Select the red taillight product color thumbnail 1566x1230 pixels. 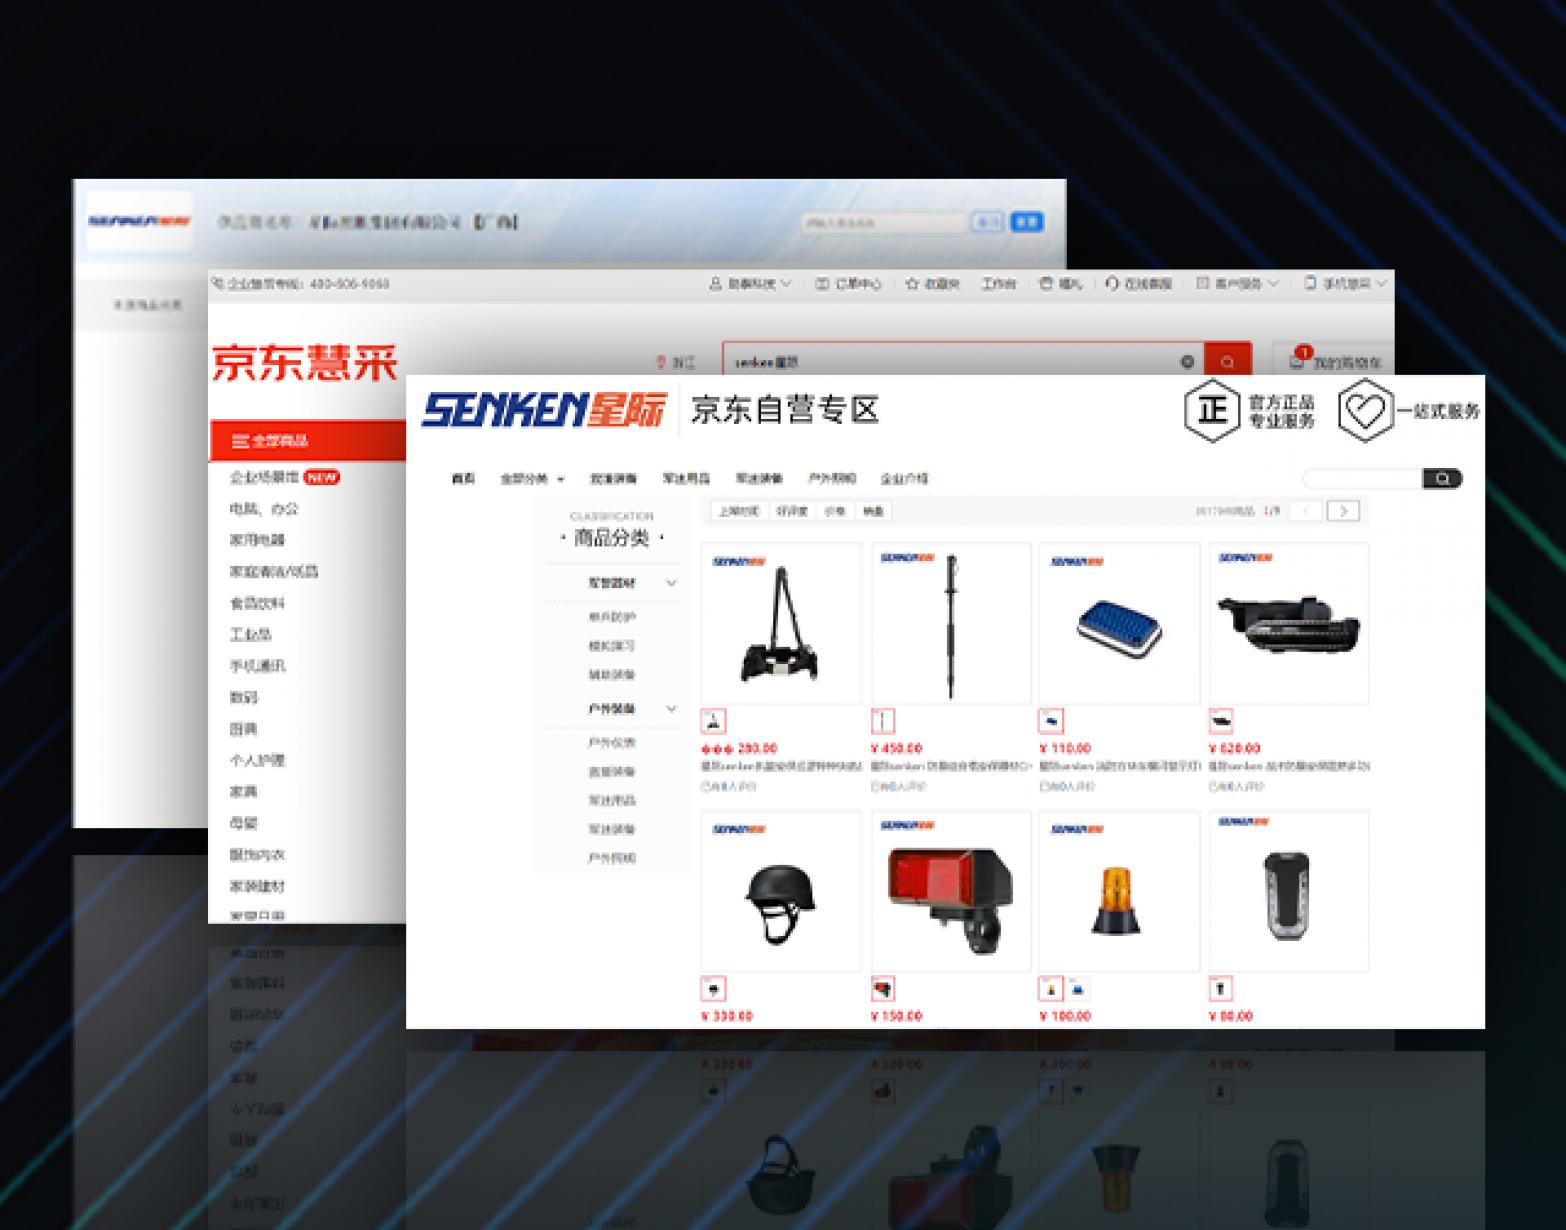coord(882,989)
